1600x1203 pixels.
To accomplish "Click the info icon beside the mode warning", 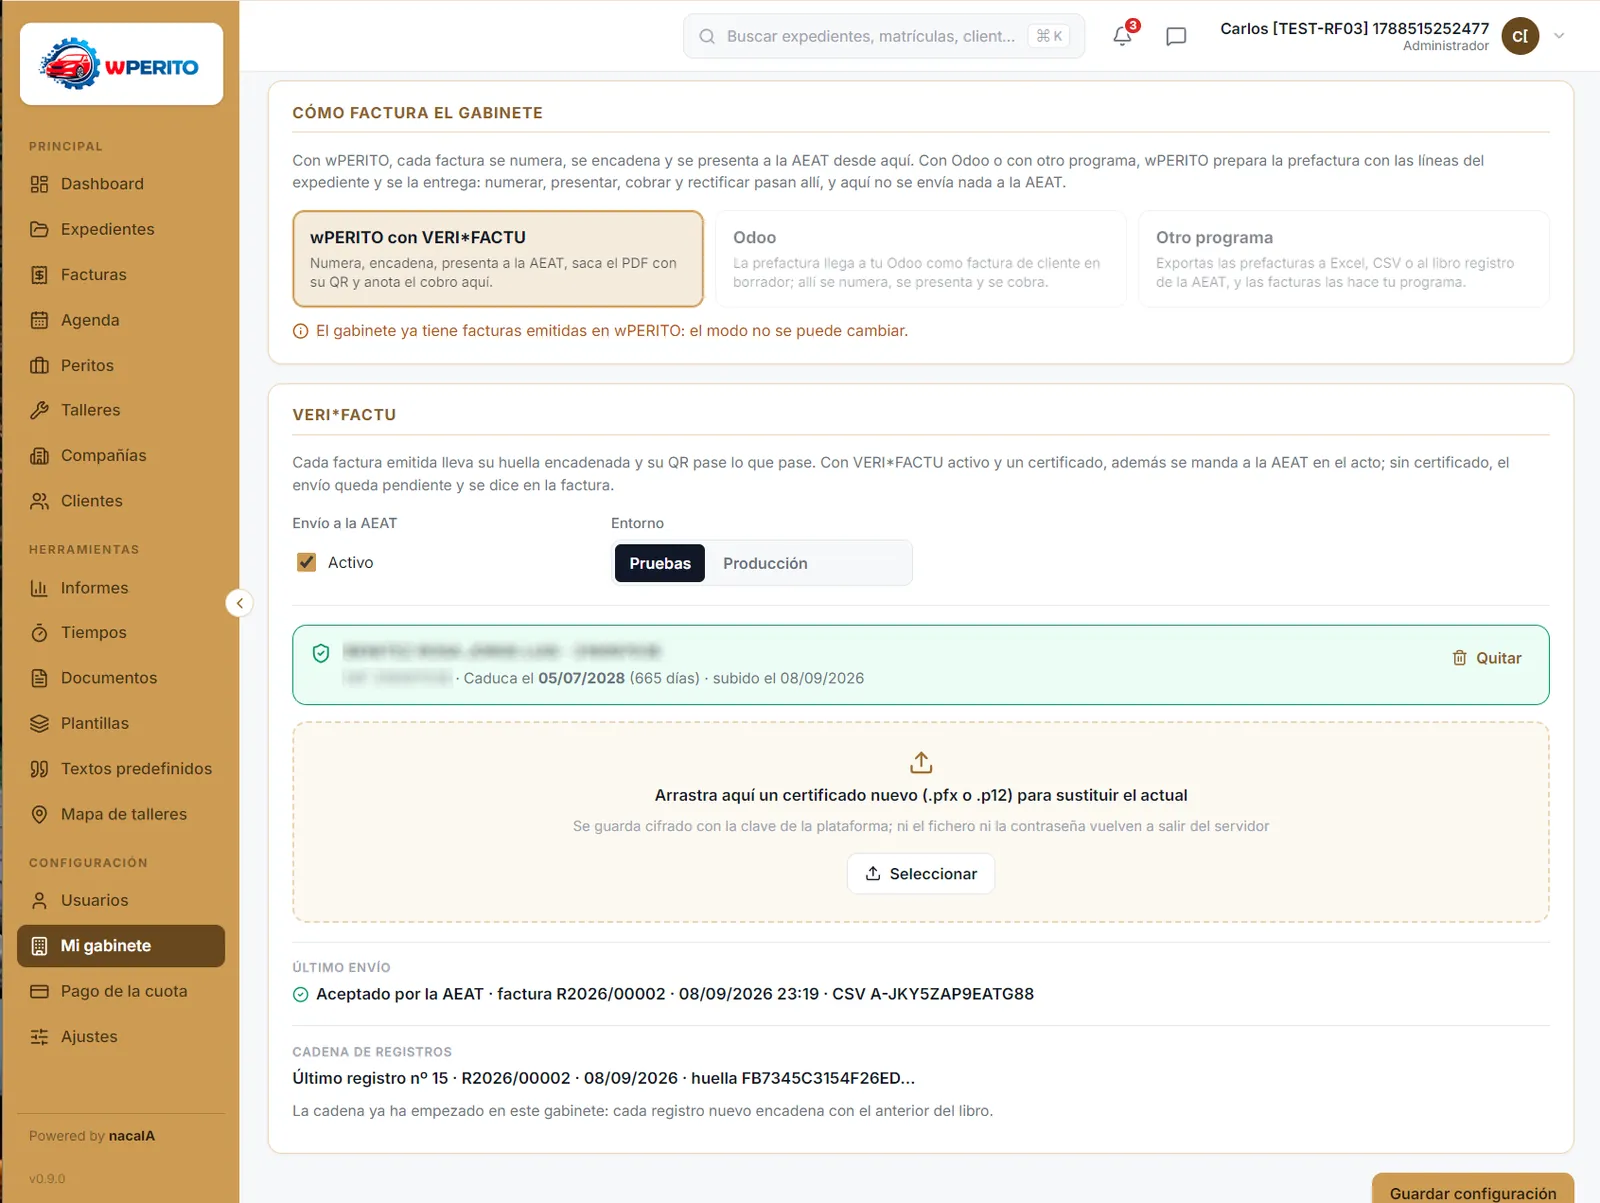I will point(300,332).
